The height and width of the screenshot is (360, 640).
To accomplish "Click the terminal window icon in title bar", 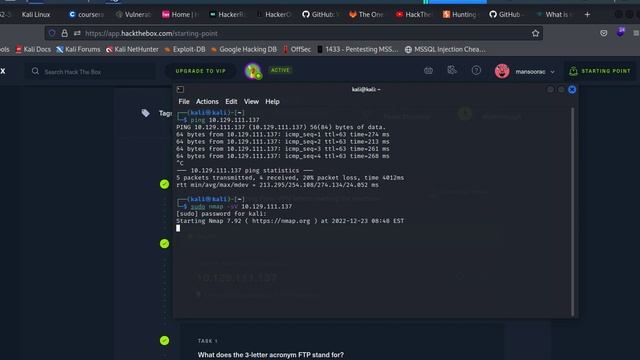I will [180, 89].
